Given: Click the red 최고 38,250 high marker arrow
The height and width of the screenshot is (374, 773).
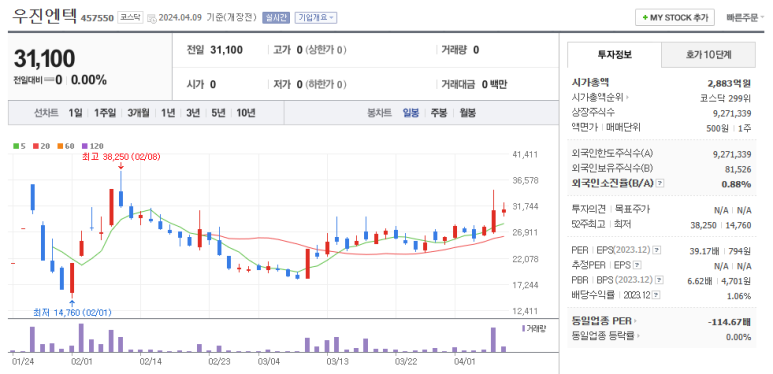Looking at the screenshot, I should point(120,166).
